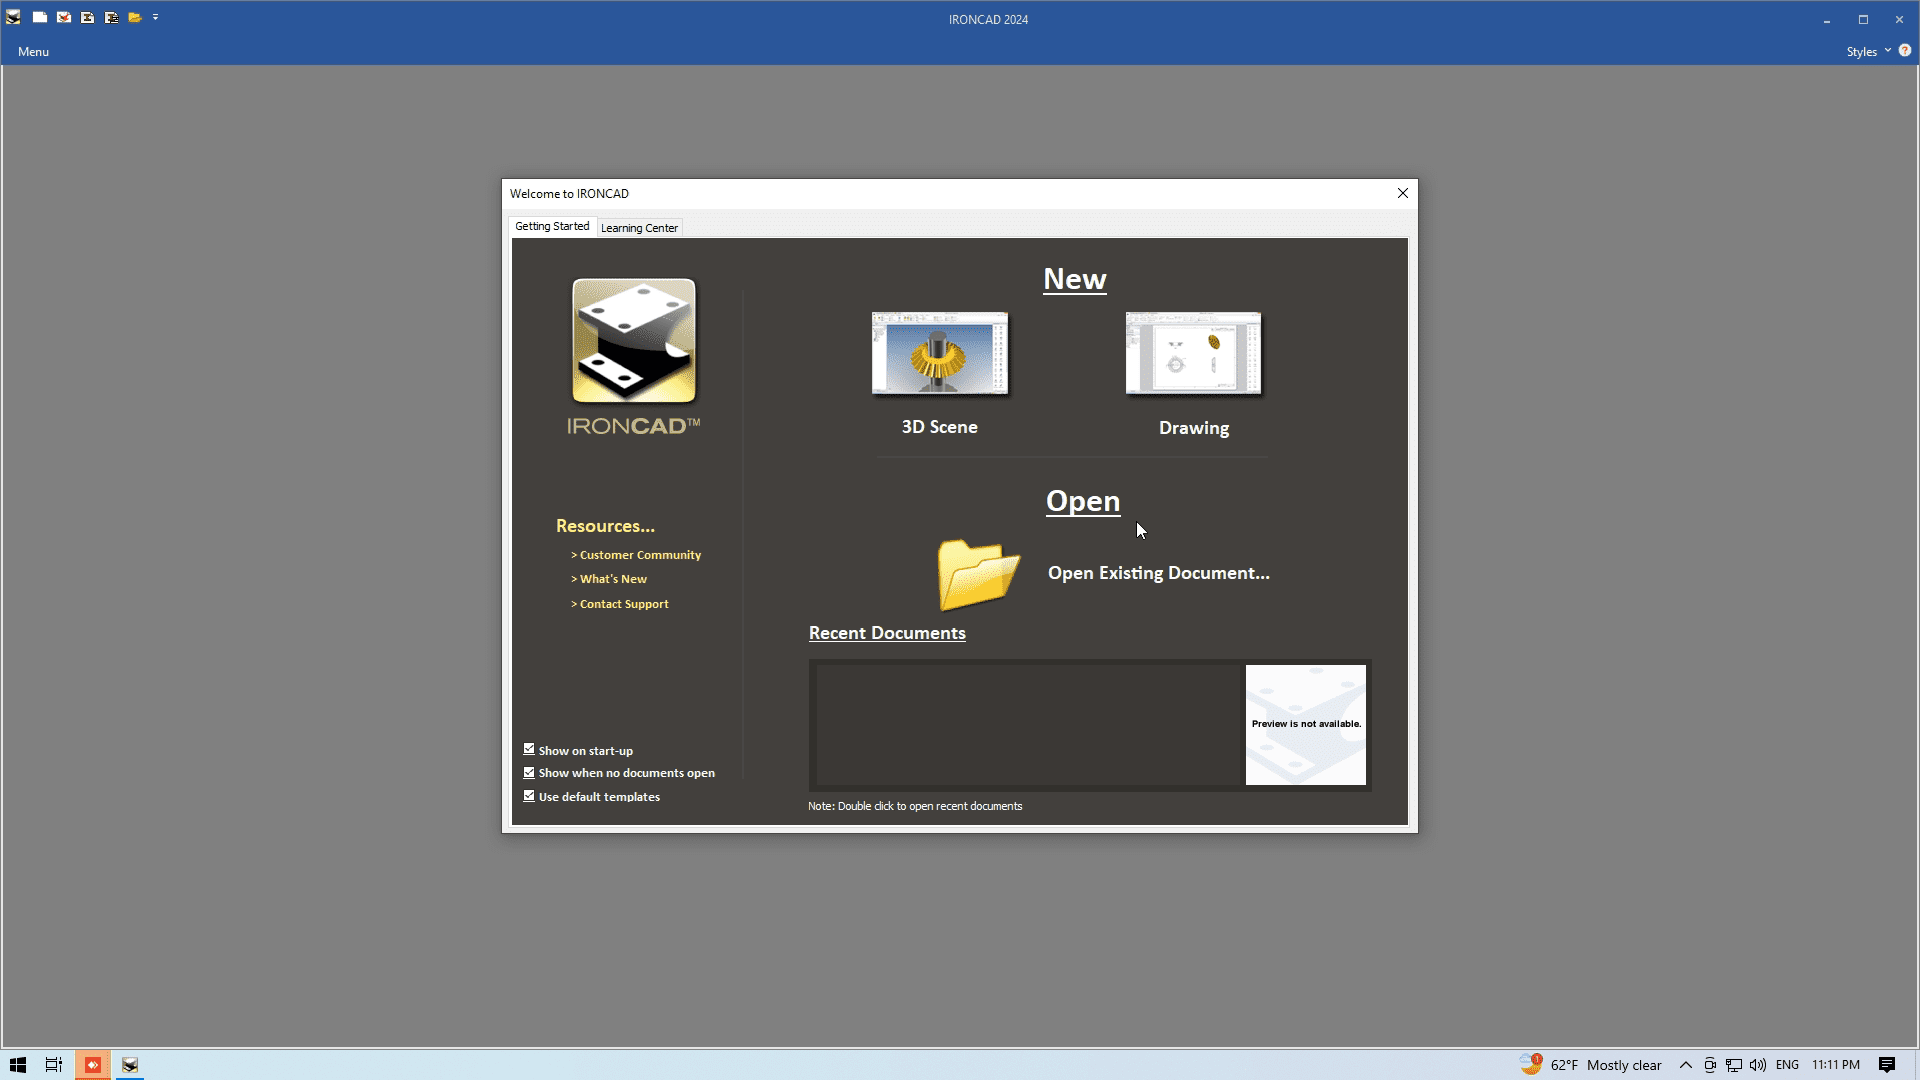Switch to the Getting Started tab
The height and width of the screenshot is (1080, 1920).
click(x=552, y=227)
